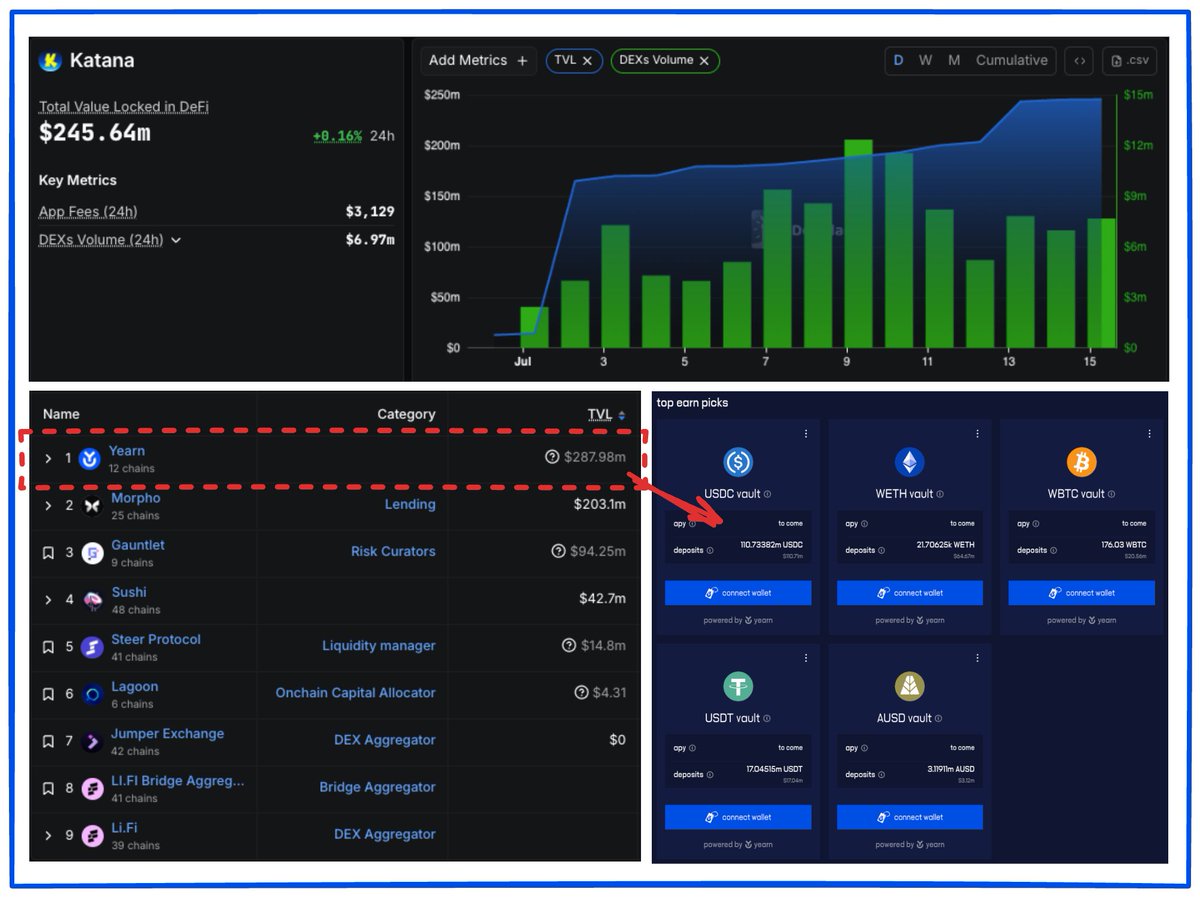Open the Risk Curators category link
1200x898 pixels.
tap(393, 552)
